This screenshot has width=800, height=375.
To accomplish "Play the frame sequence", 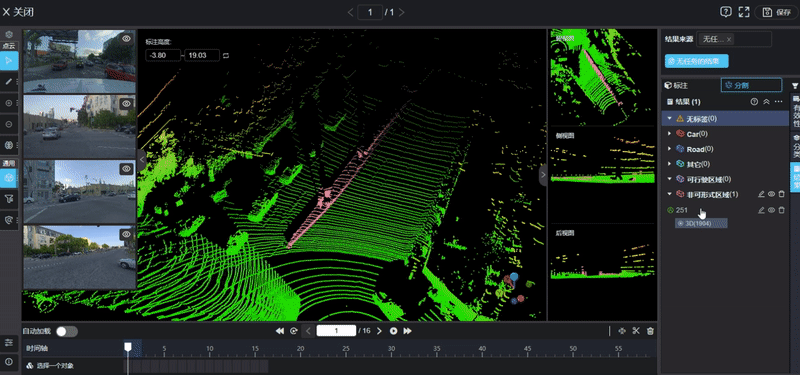I will (393, 331).
